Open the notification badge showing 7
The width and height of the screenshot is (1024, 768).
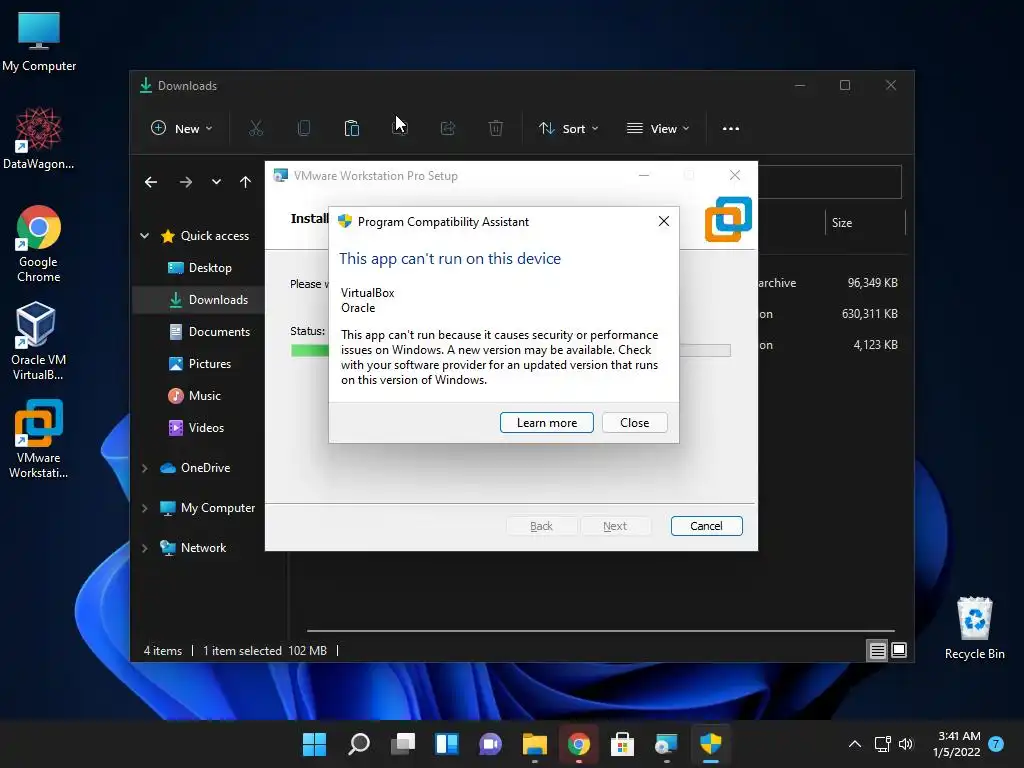[x=996, y=744]
